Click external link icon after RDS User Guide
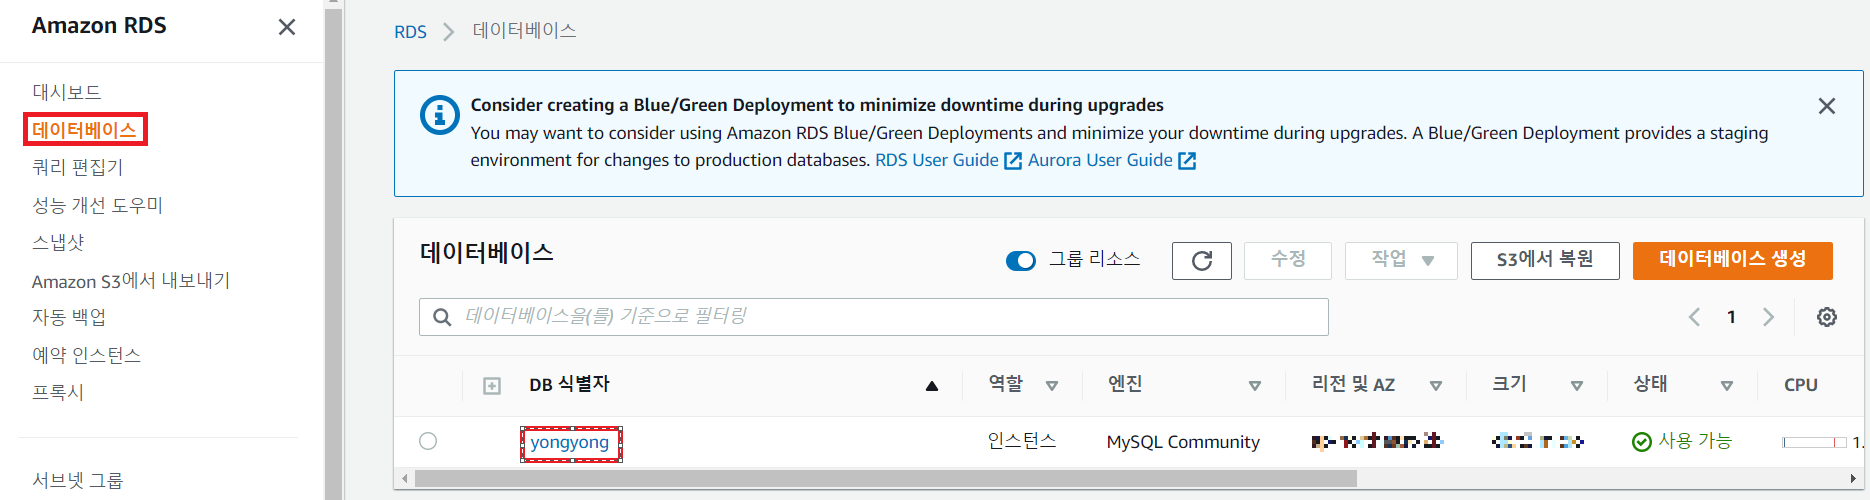 (x=1012, y=161)
